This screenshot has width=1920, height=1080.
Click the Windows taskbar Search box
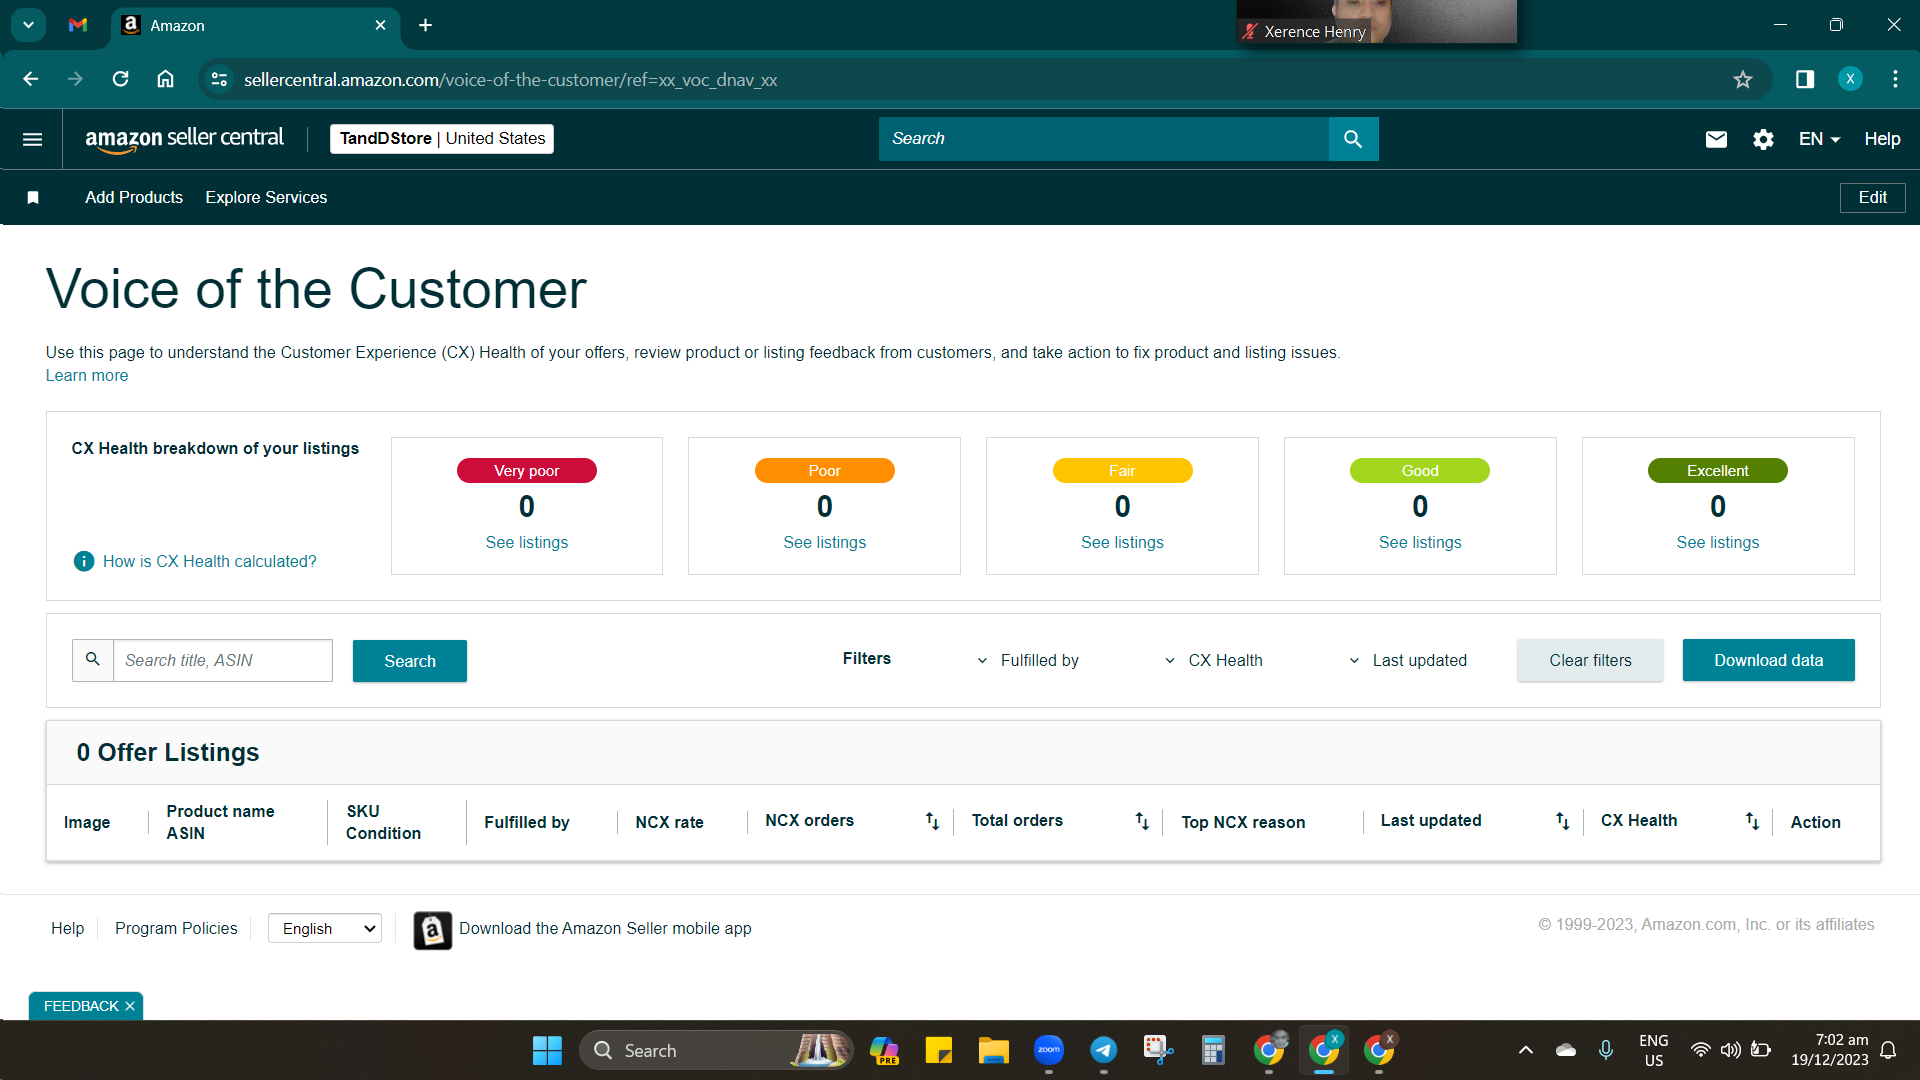[x=716, y=1050]
